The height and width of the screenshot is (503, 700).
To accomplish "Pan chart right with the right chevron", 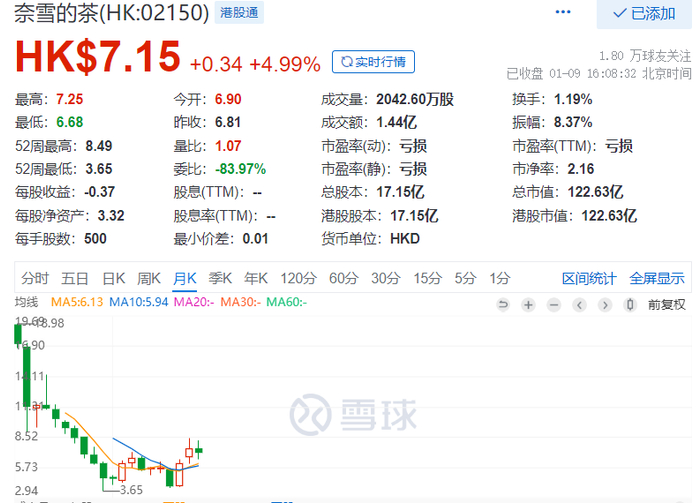I will tap(605, 305).
